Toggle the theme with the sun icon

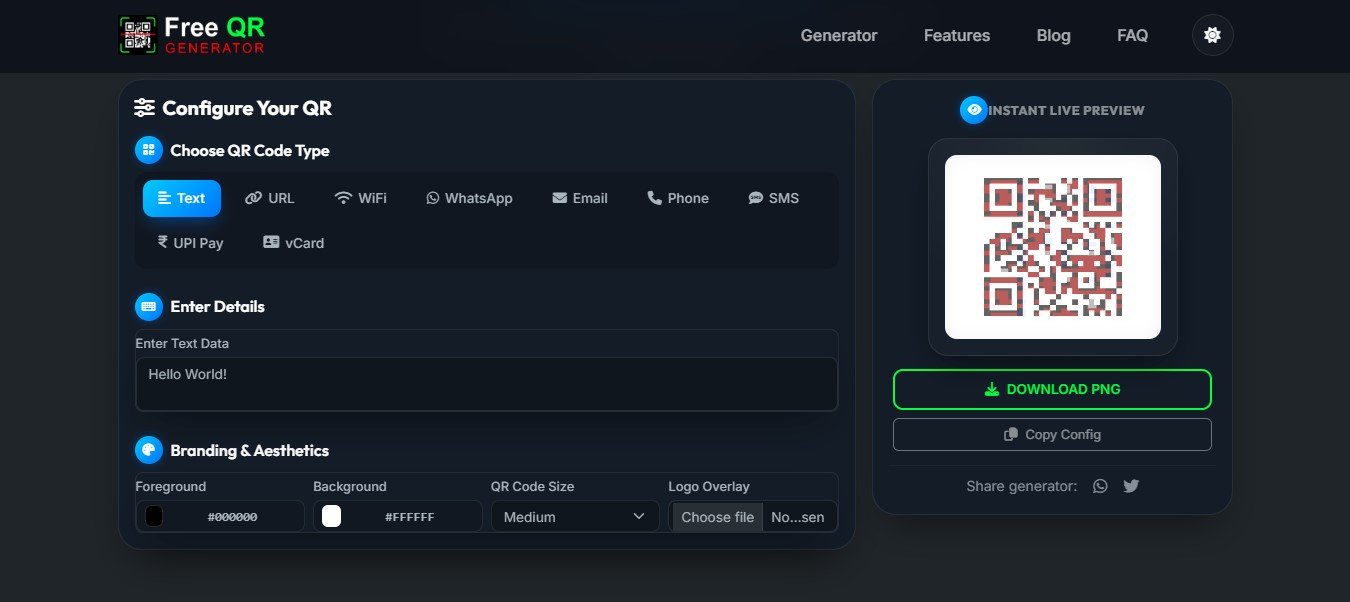pyautogui.click(x=1212, y=35)
